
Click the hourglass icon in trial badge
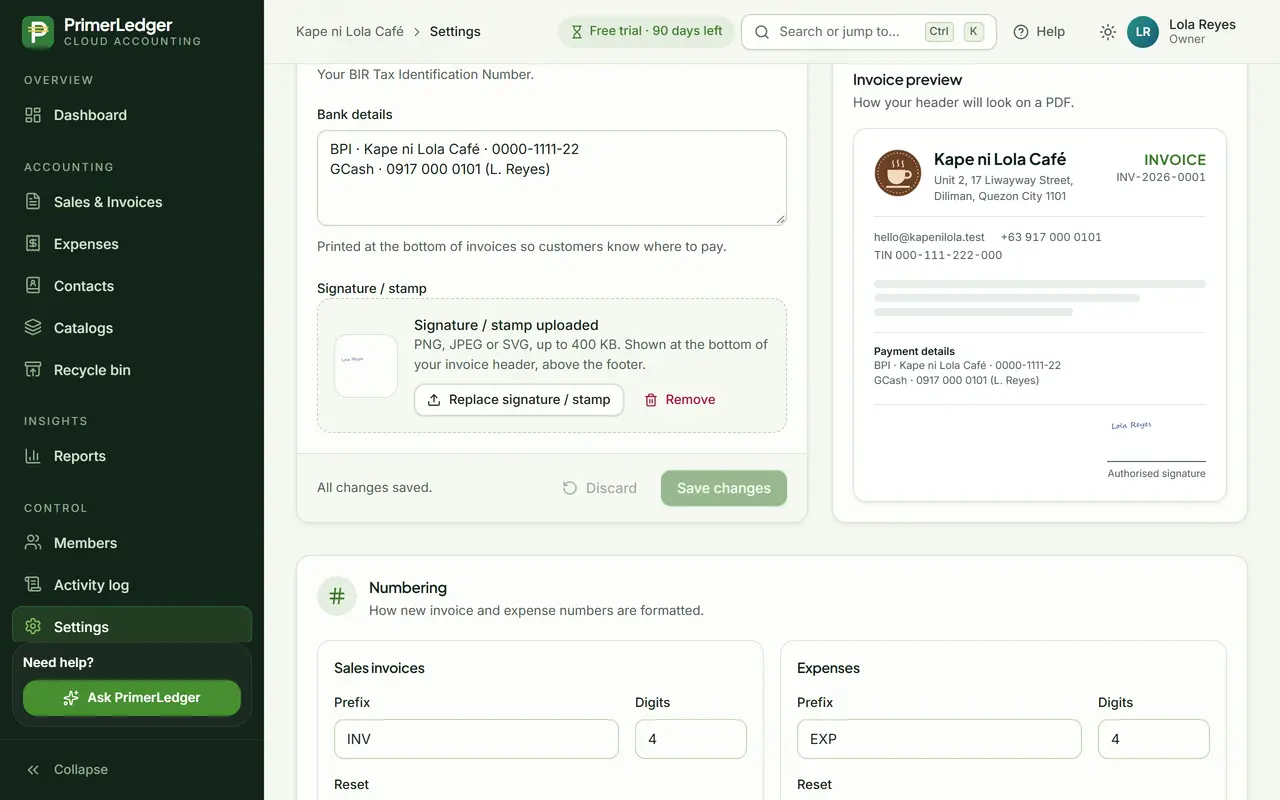577,32
